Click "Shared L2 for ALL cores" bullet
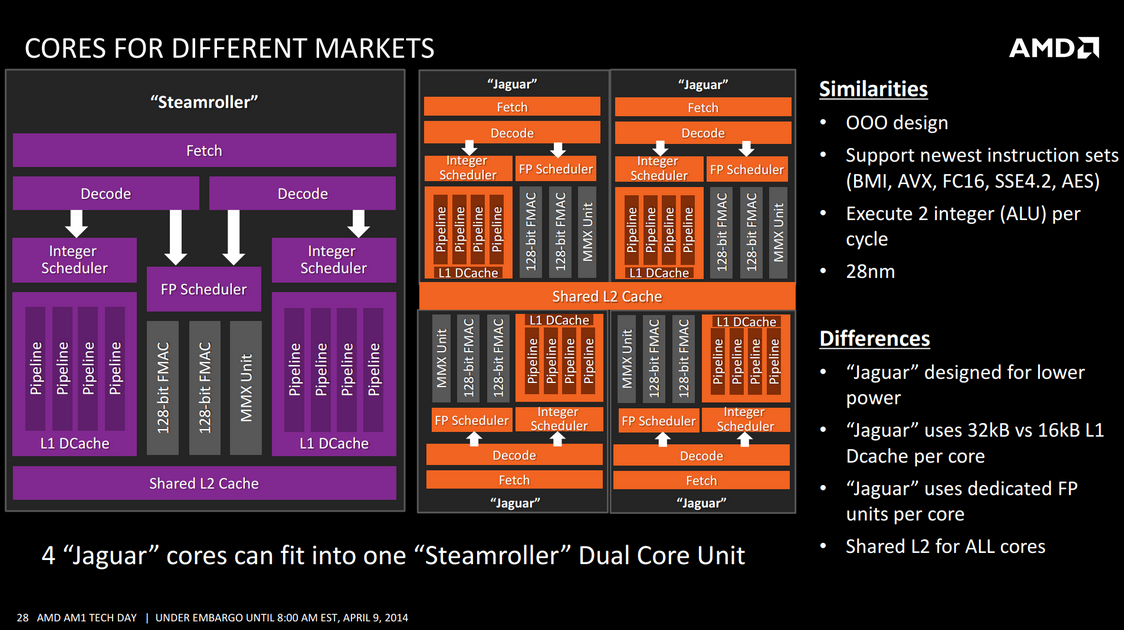Screen dimensions: 1124x630 click(946, 546)
